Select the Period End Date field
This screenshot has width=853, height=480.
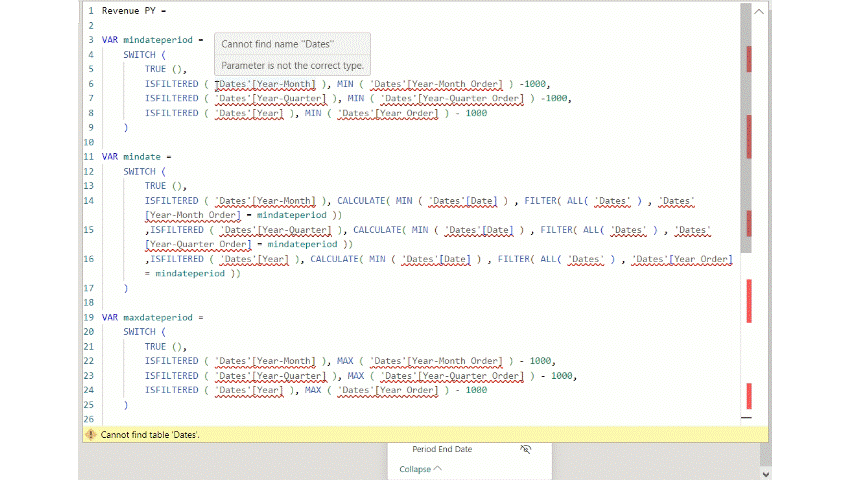coord(442,450)
